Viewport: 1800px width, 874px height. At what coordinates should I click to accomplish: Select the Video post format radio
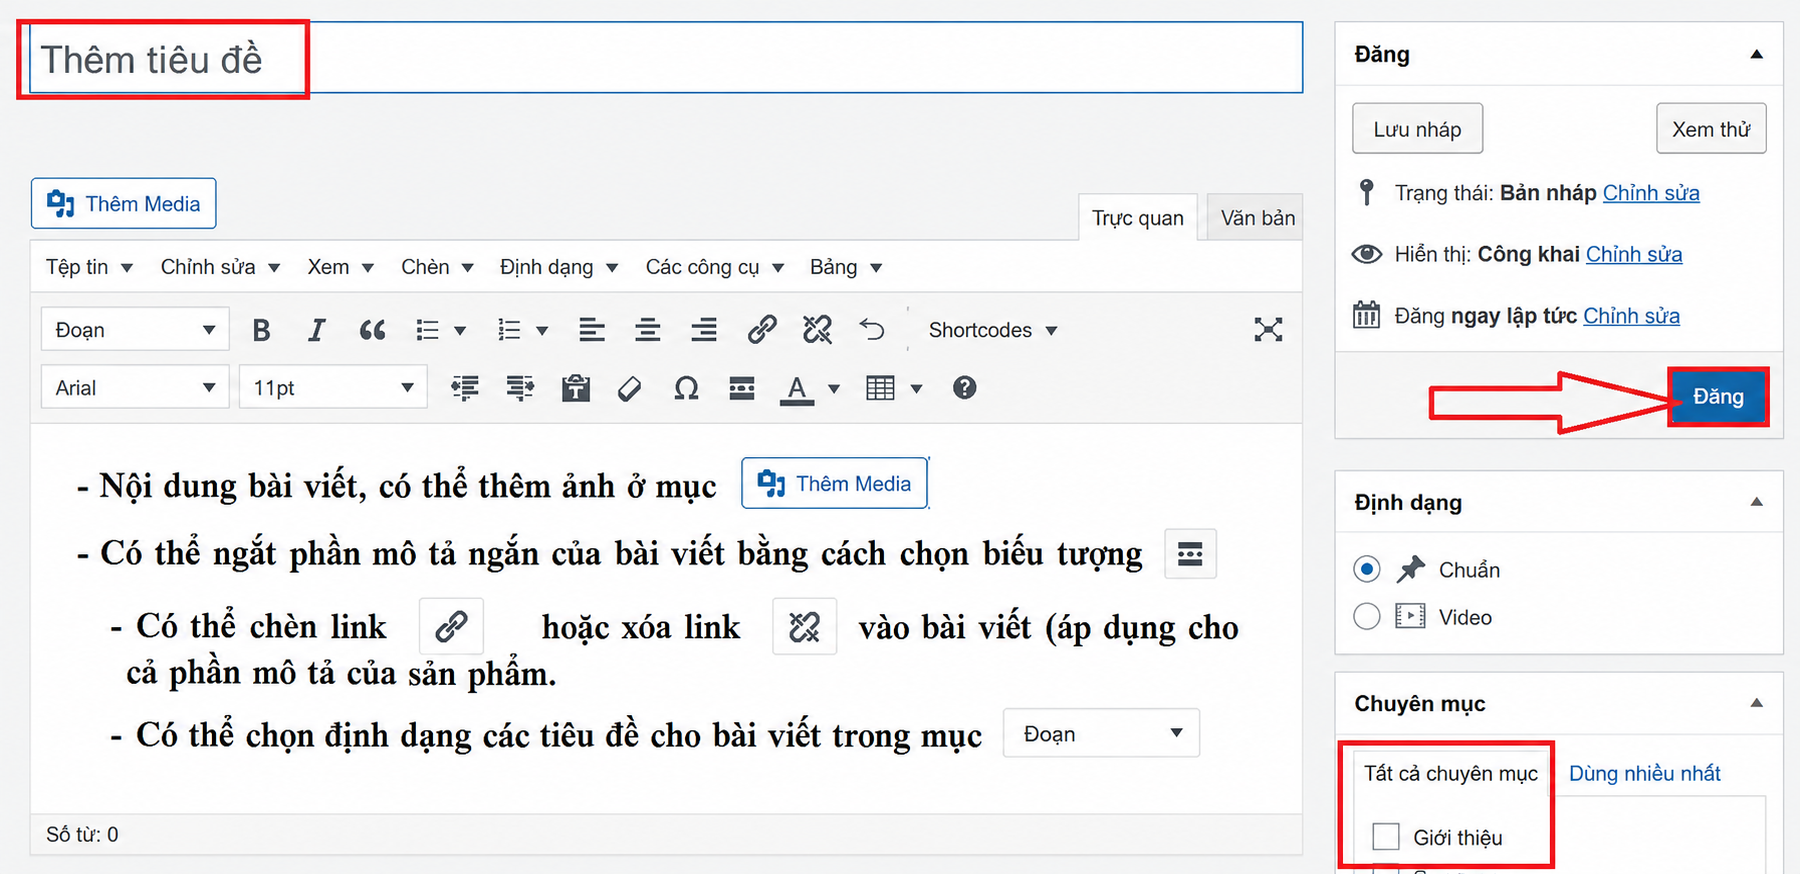(x=1367, y=616)
